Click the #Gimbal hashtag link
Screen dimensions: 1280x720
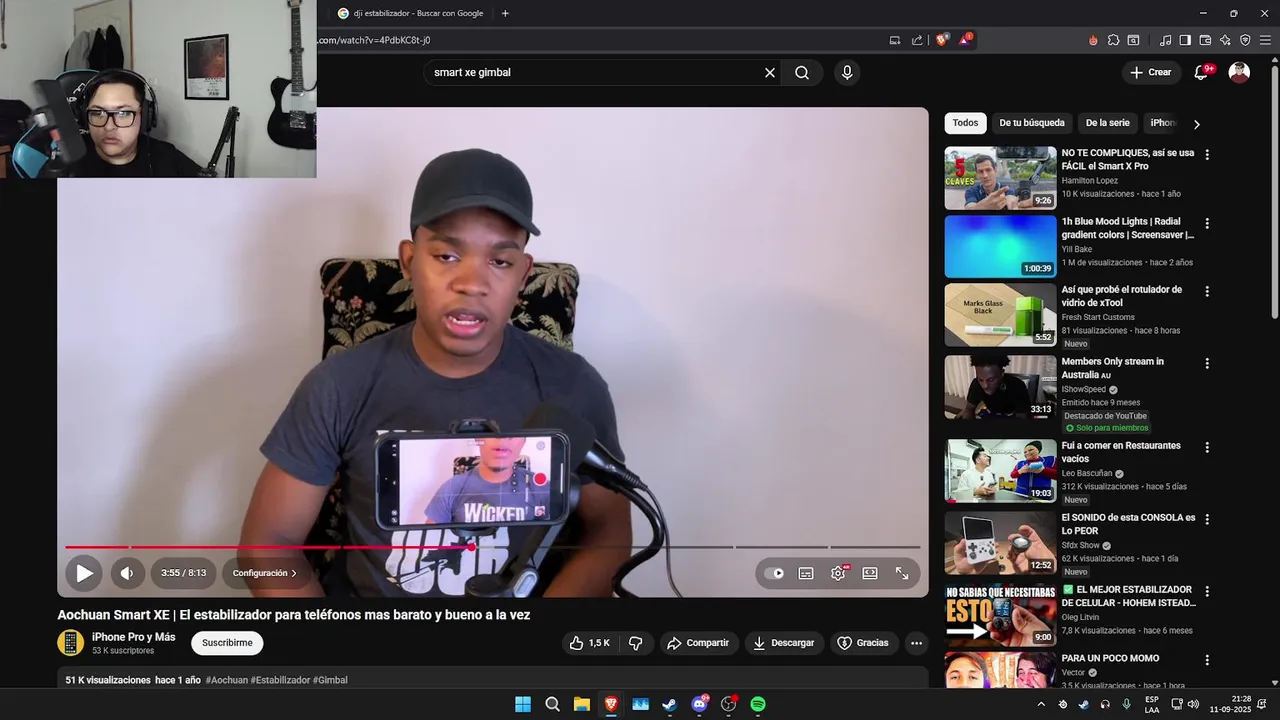[330, 680]
